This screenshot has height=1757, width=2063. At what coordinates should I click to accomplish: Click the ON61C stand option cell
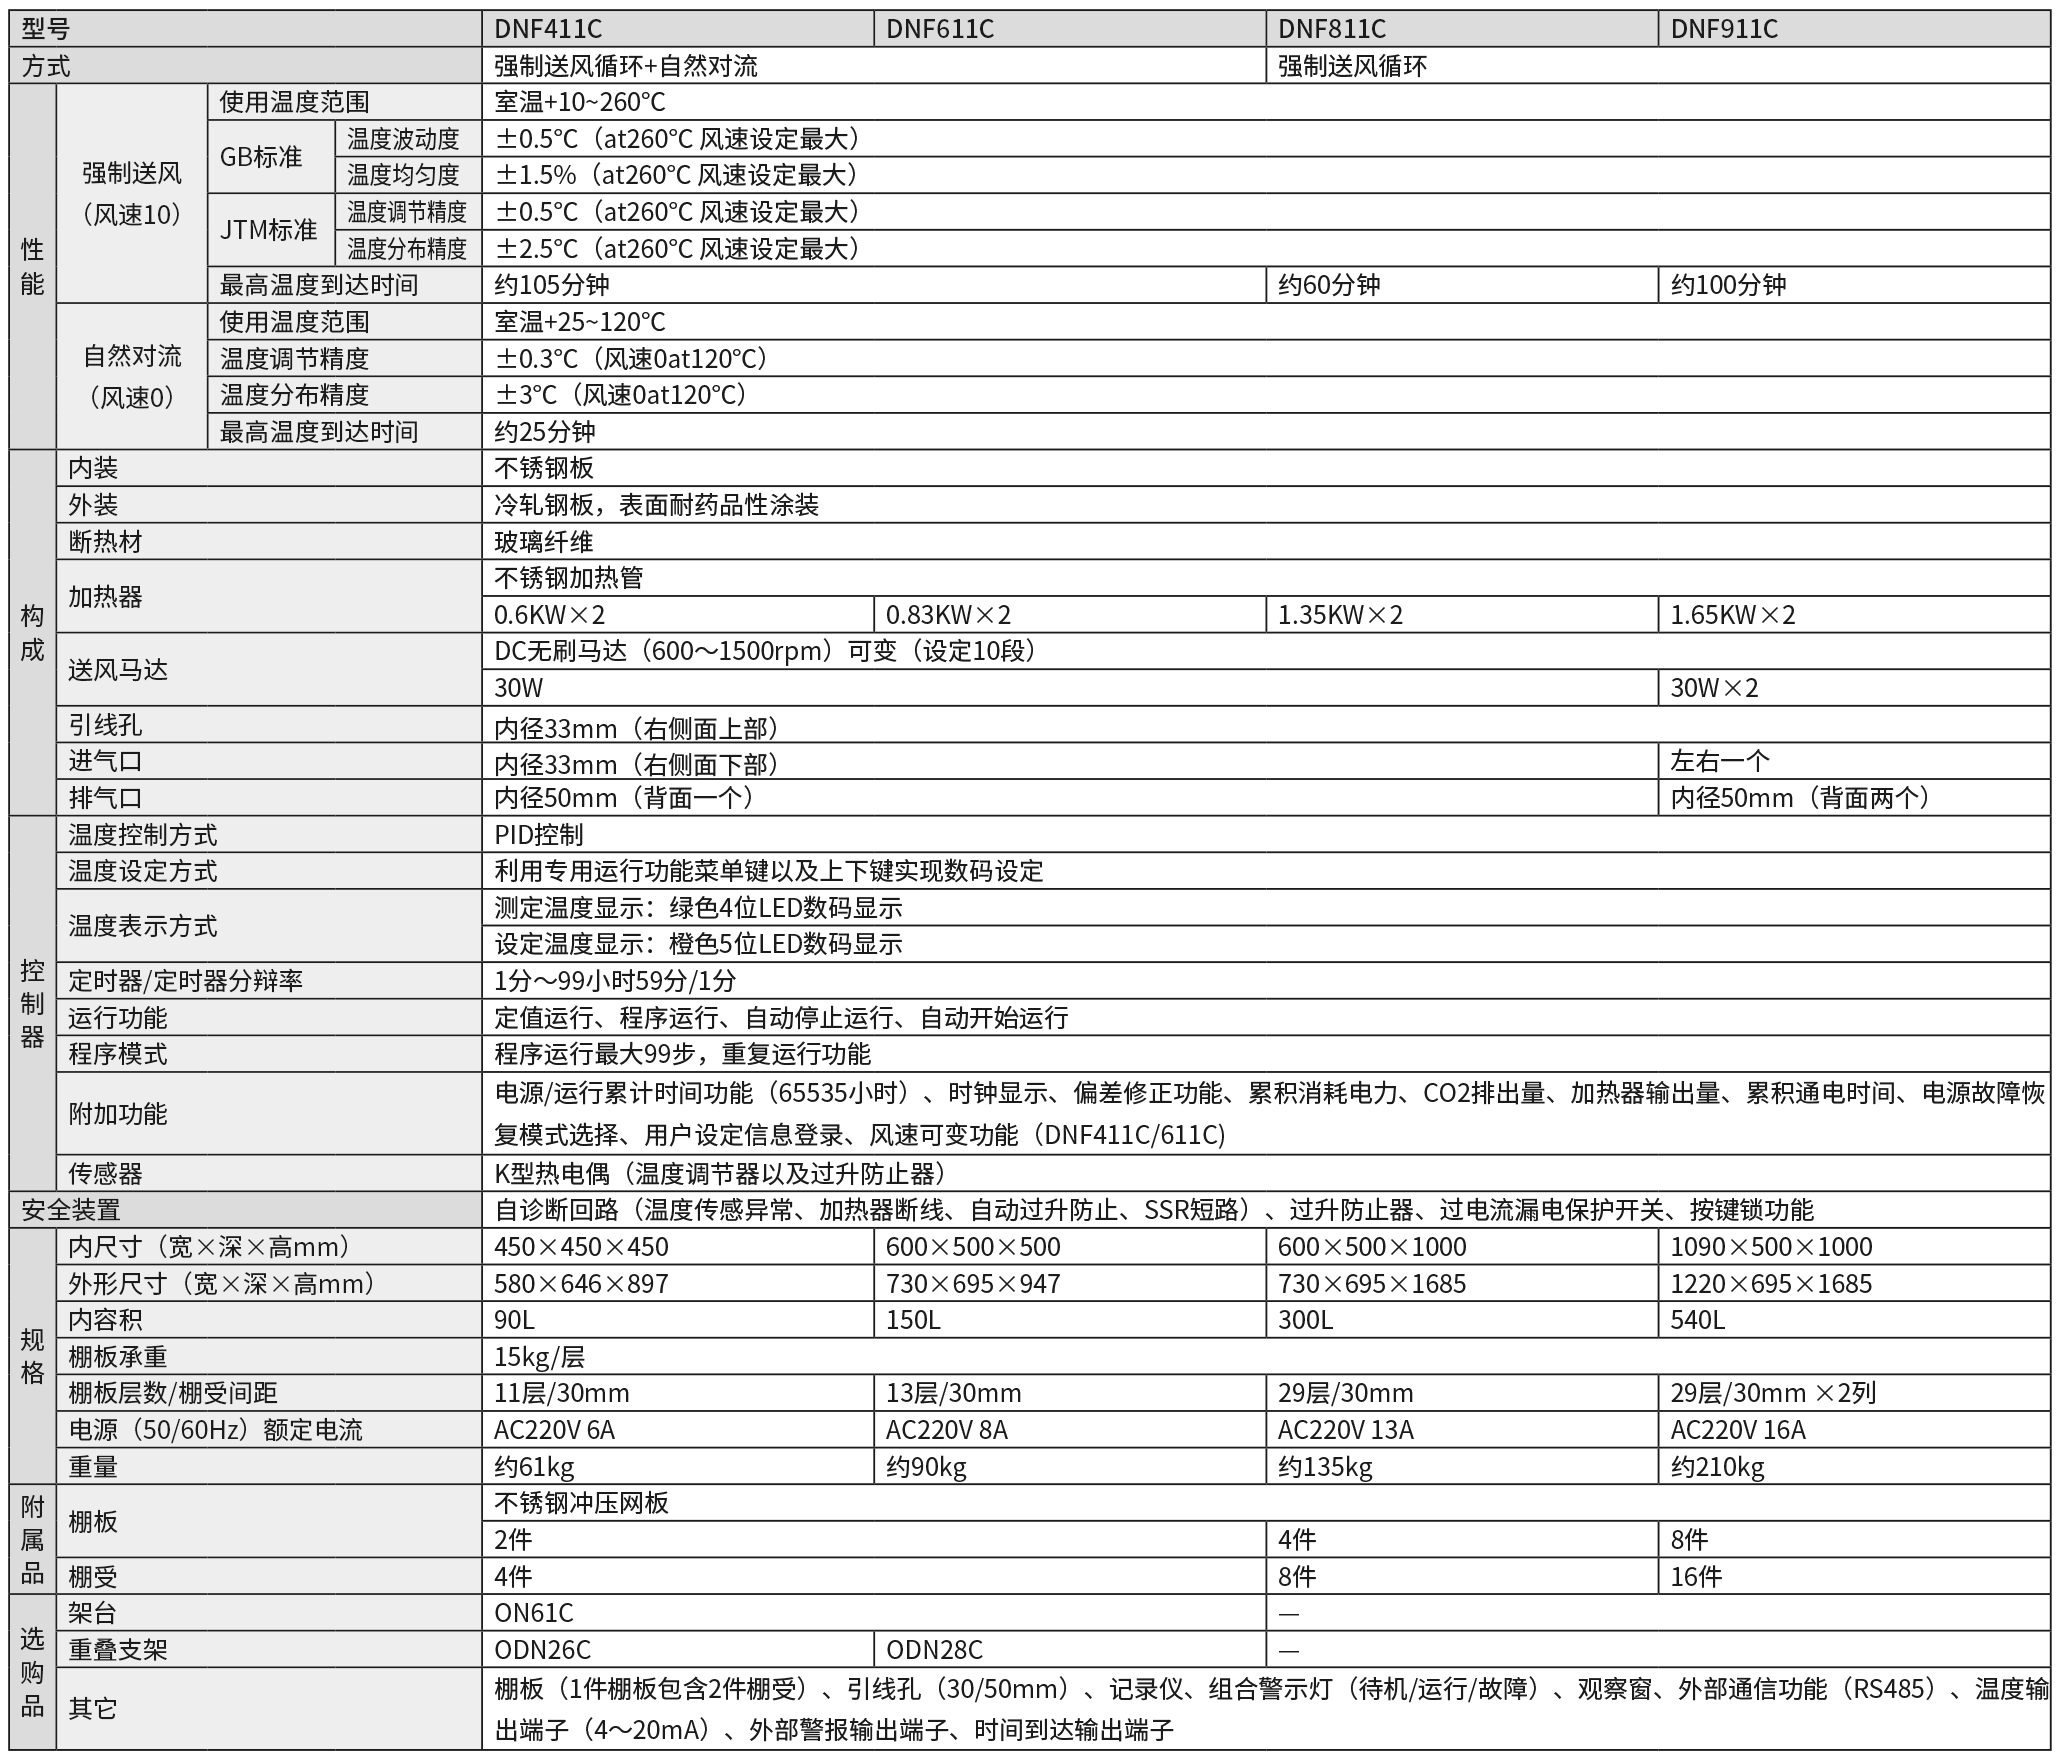(x=874, y=1613)
